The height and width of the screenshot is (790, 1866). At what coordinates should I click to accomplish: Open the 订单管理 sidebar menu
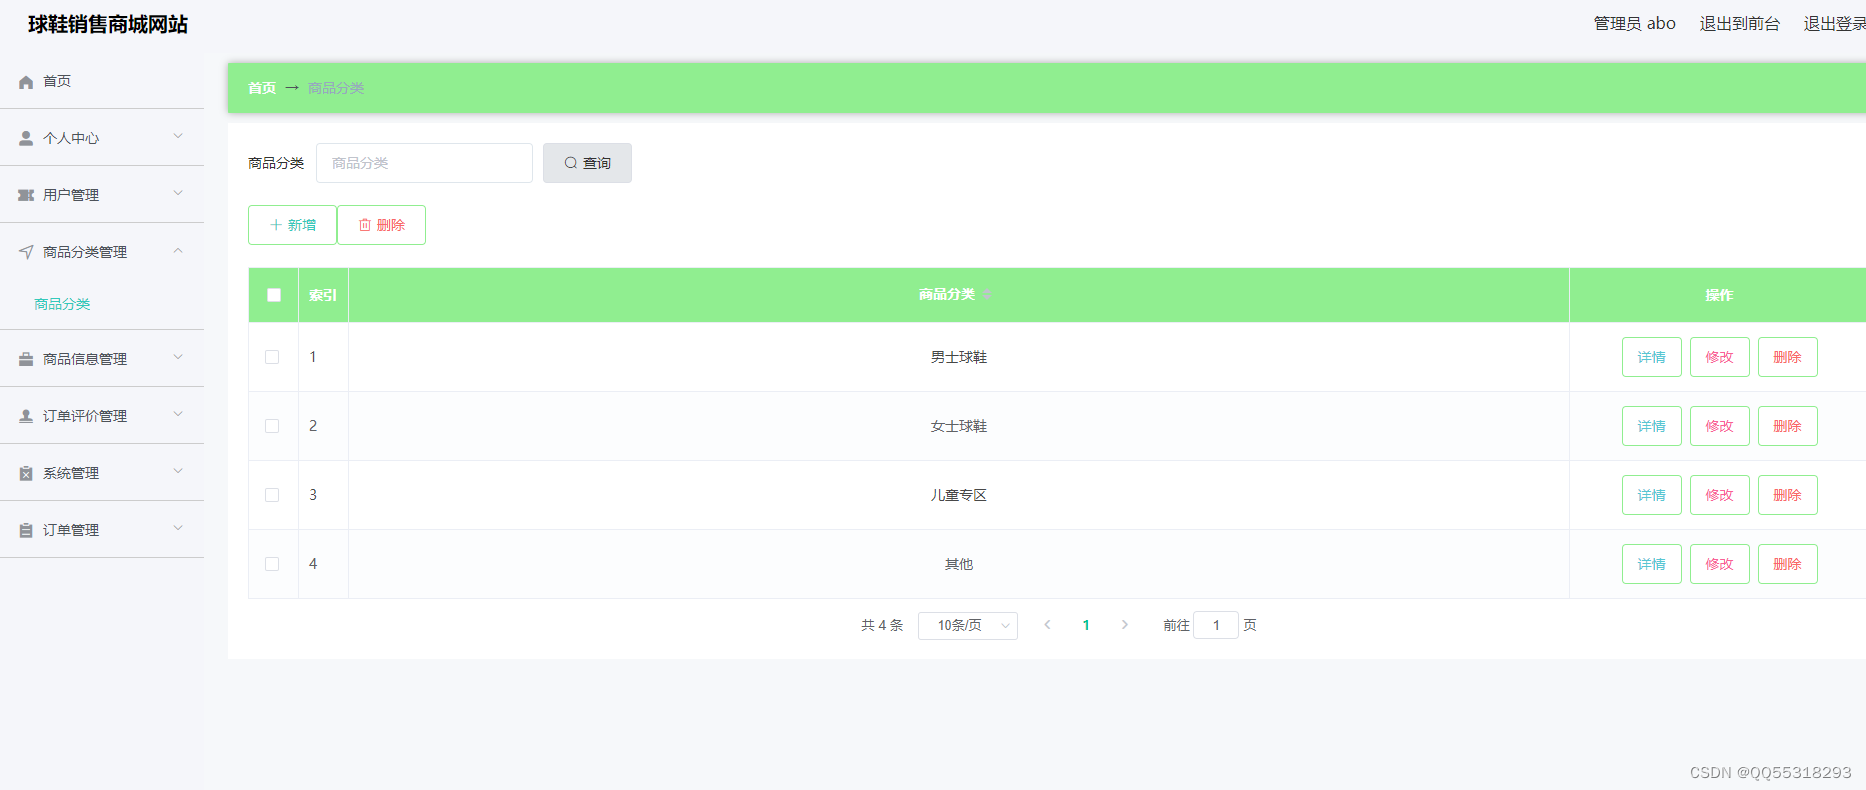coord(102,530)
